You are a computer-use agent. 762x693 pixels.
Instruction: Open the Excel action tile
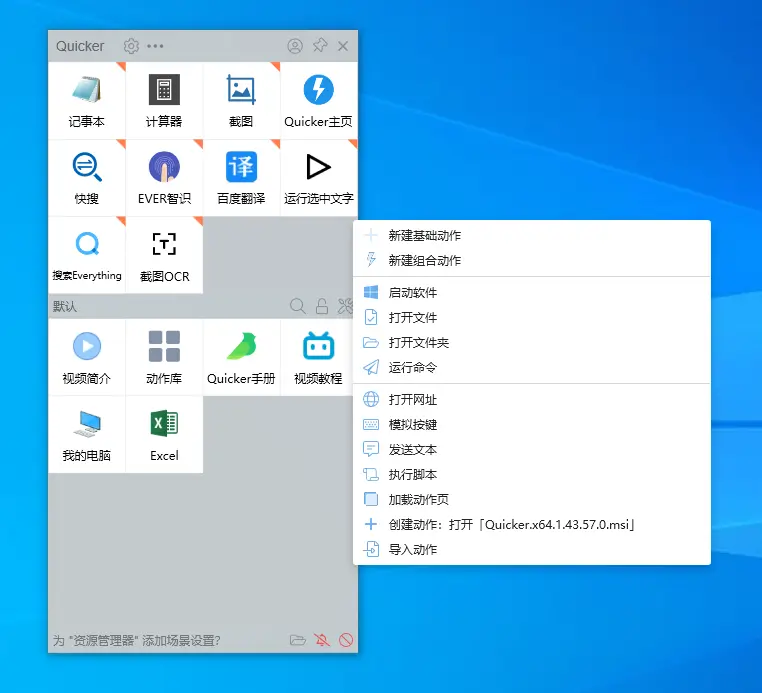click(x=164, y=434)
